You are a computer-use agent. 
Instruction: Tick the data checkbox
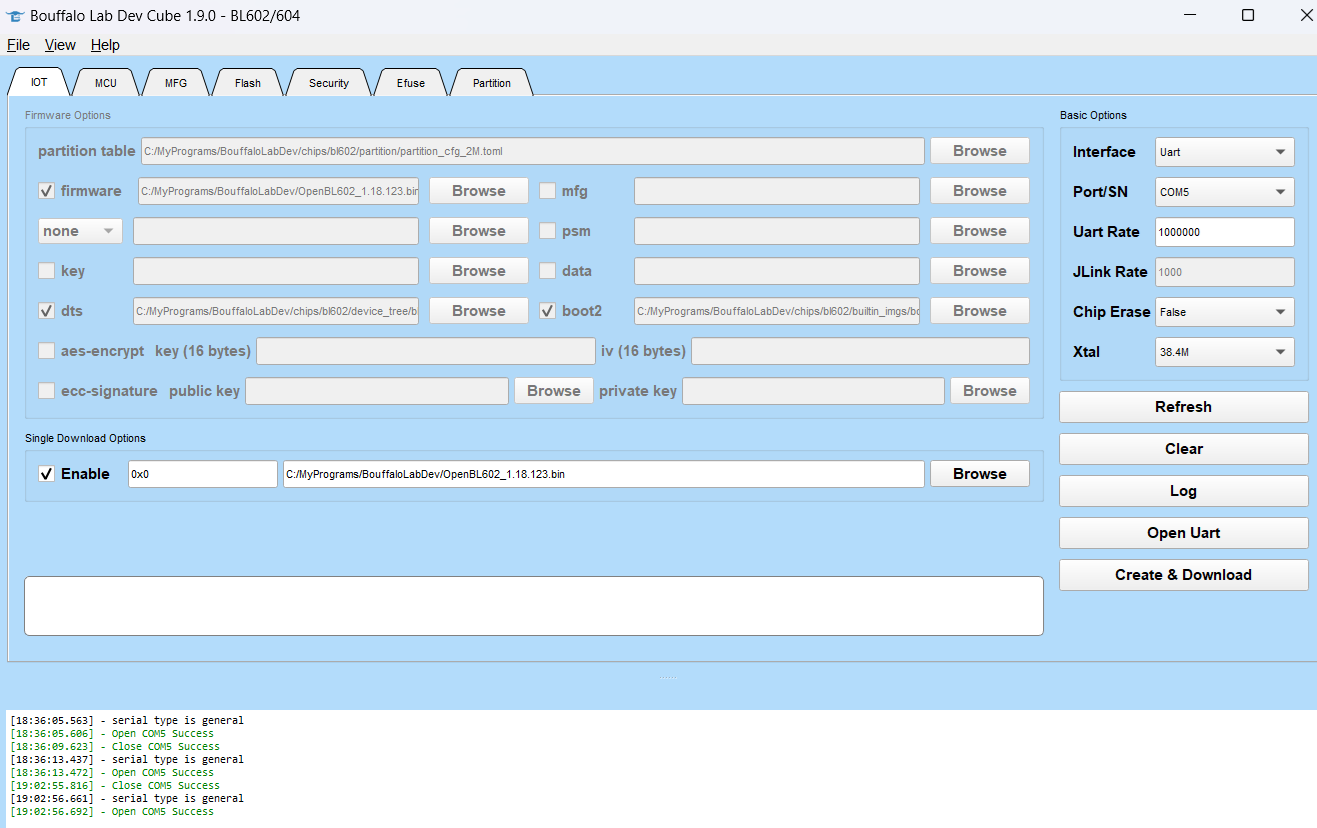coord(548,271)
